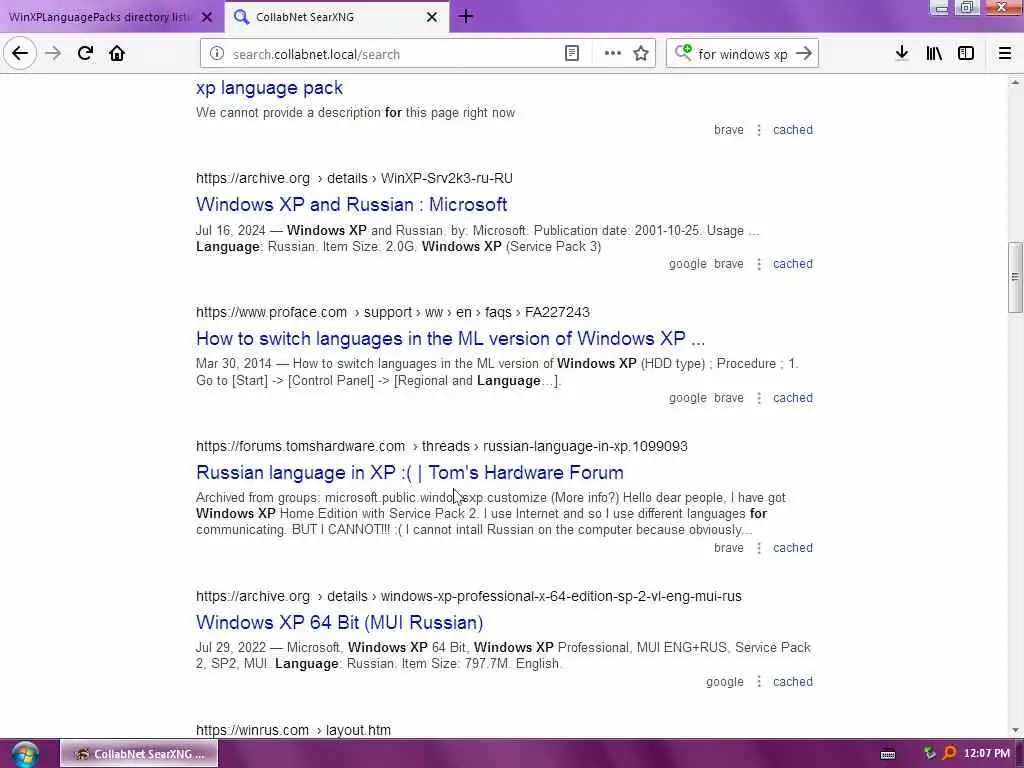Open the Windows Start menu

[x=24, y=754]
